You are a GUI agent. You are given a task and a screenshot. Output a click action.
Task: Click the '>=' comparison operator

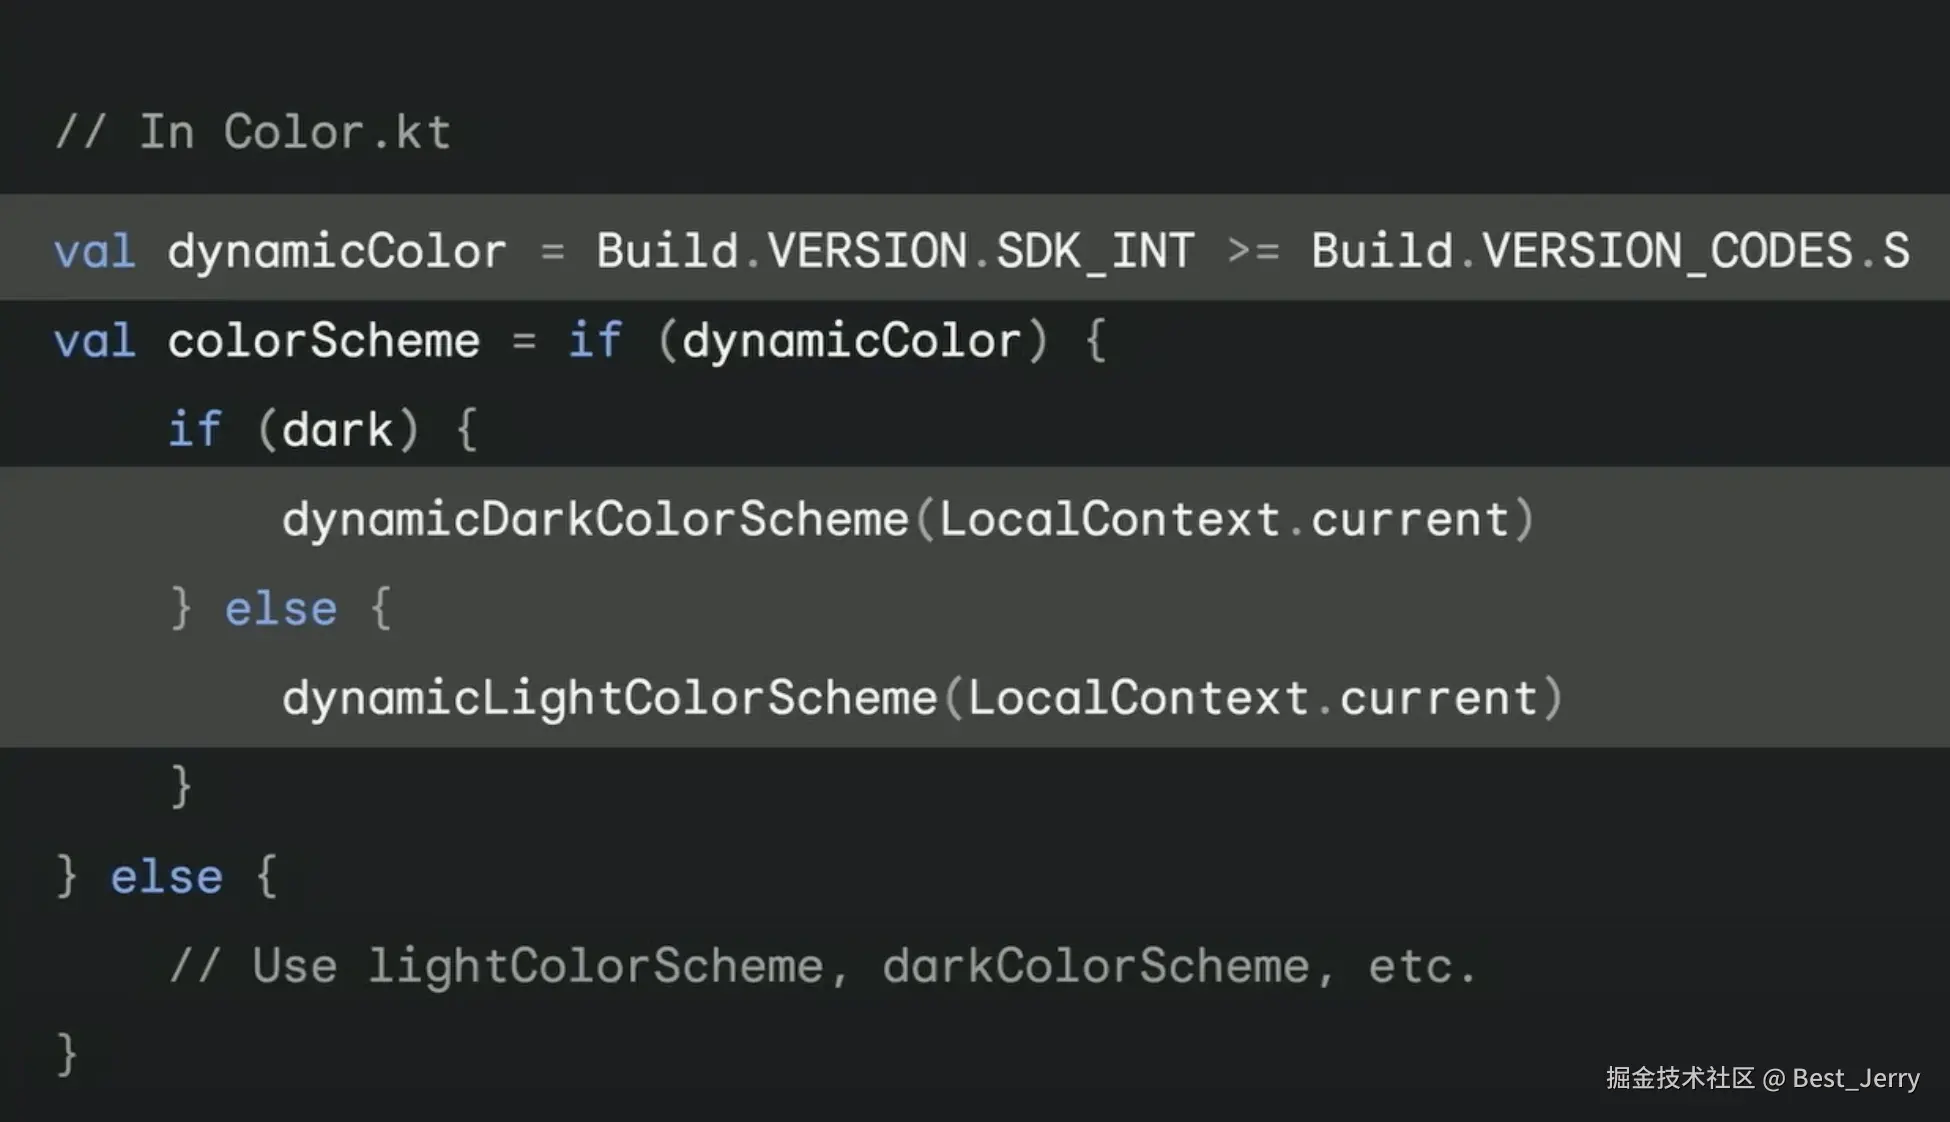(x=1252, y=251)
